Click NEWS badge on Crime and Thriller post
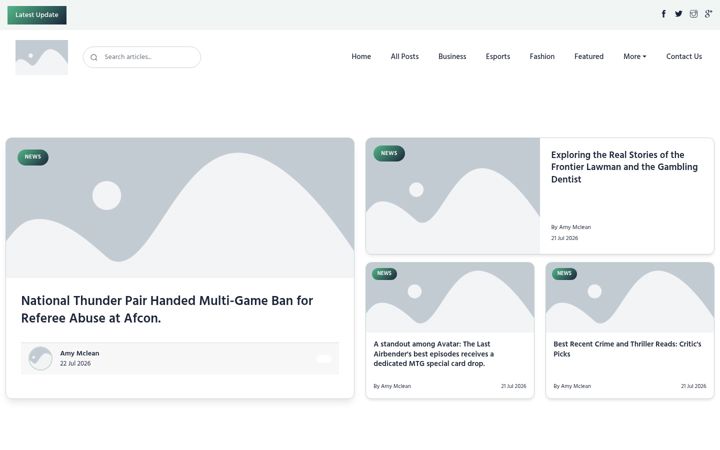 [x=564, y=273]
